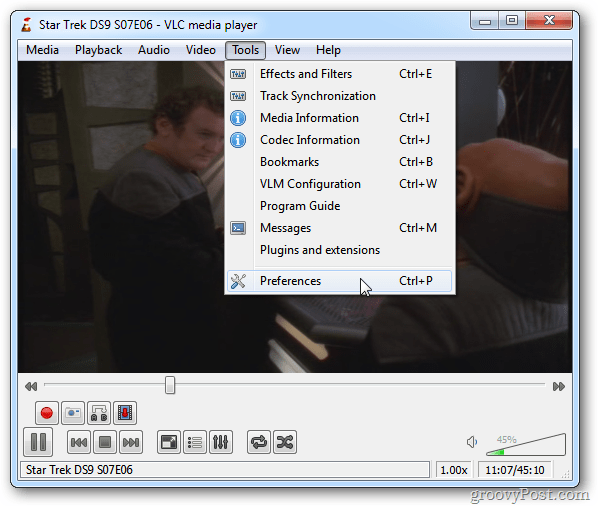Toggle the loop repeat button

click(x=259, y=442)
